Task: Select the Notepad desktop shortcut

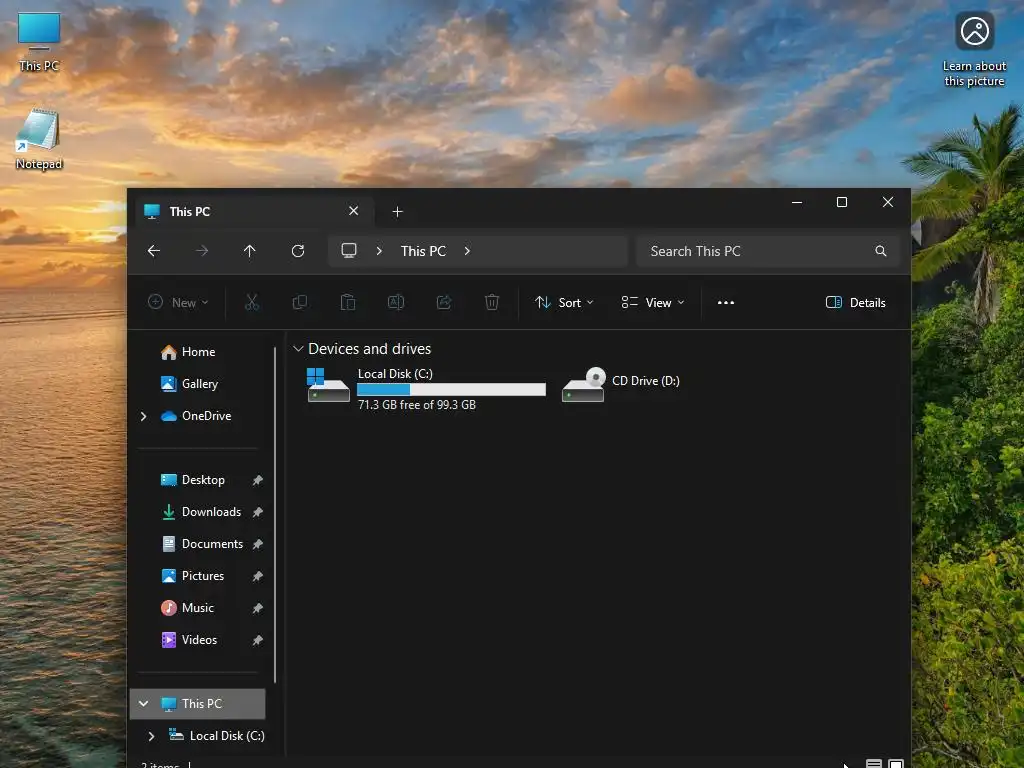Action: pyautogui.click(x=39, y=140)
